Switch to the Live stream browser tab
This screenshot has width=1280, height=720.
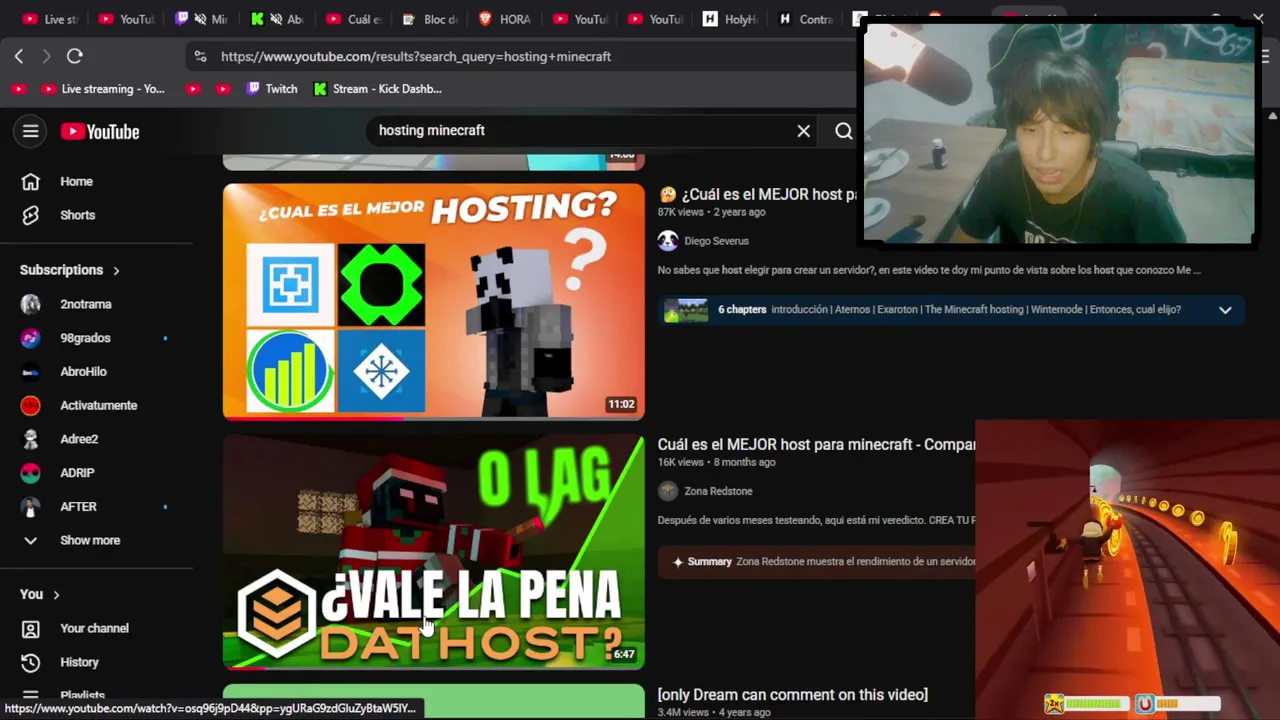tap(49, 19)
